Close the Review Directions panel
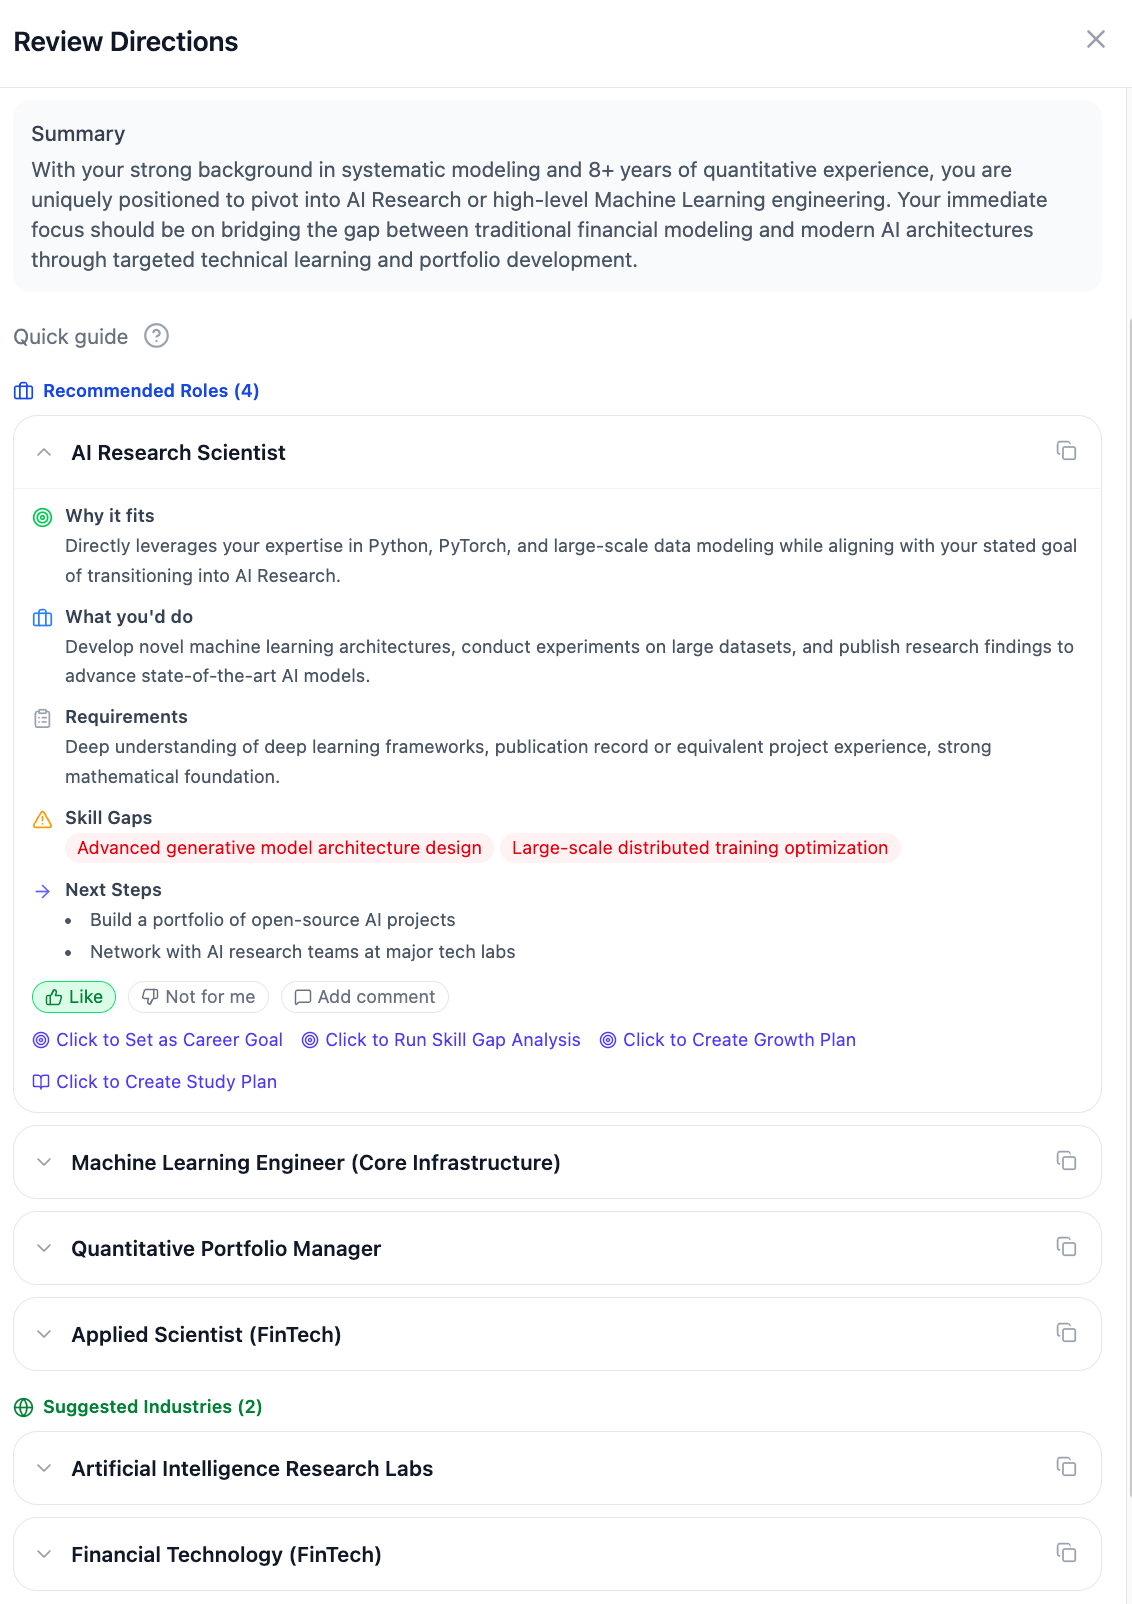Screen dimensions: 1132x1604 coord(1096,39)
